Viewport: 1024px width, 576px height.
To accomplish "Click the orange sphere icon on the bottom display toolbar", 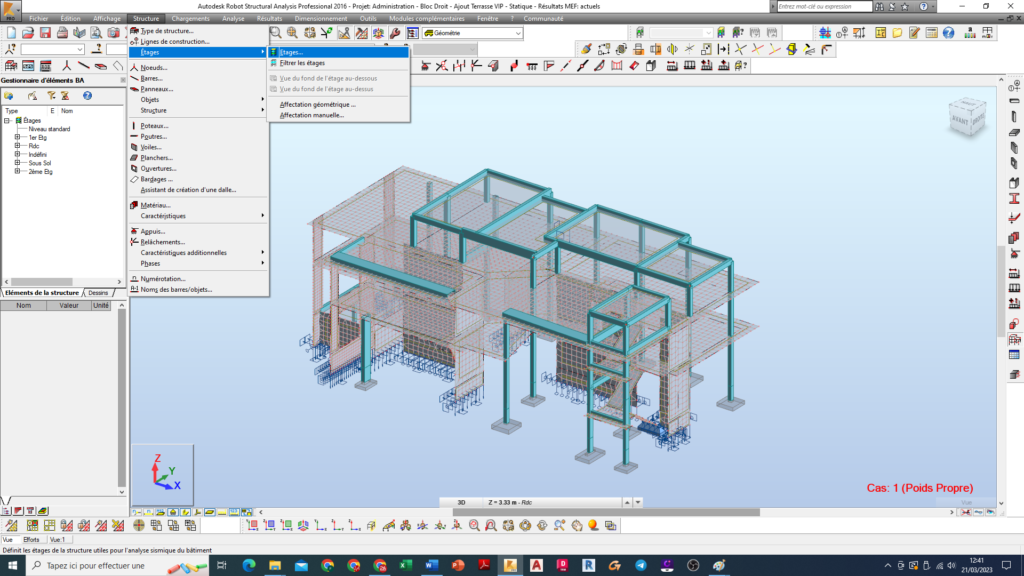I will pyautogui.click(x=592, y=525).
